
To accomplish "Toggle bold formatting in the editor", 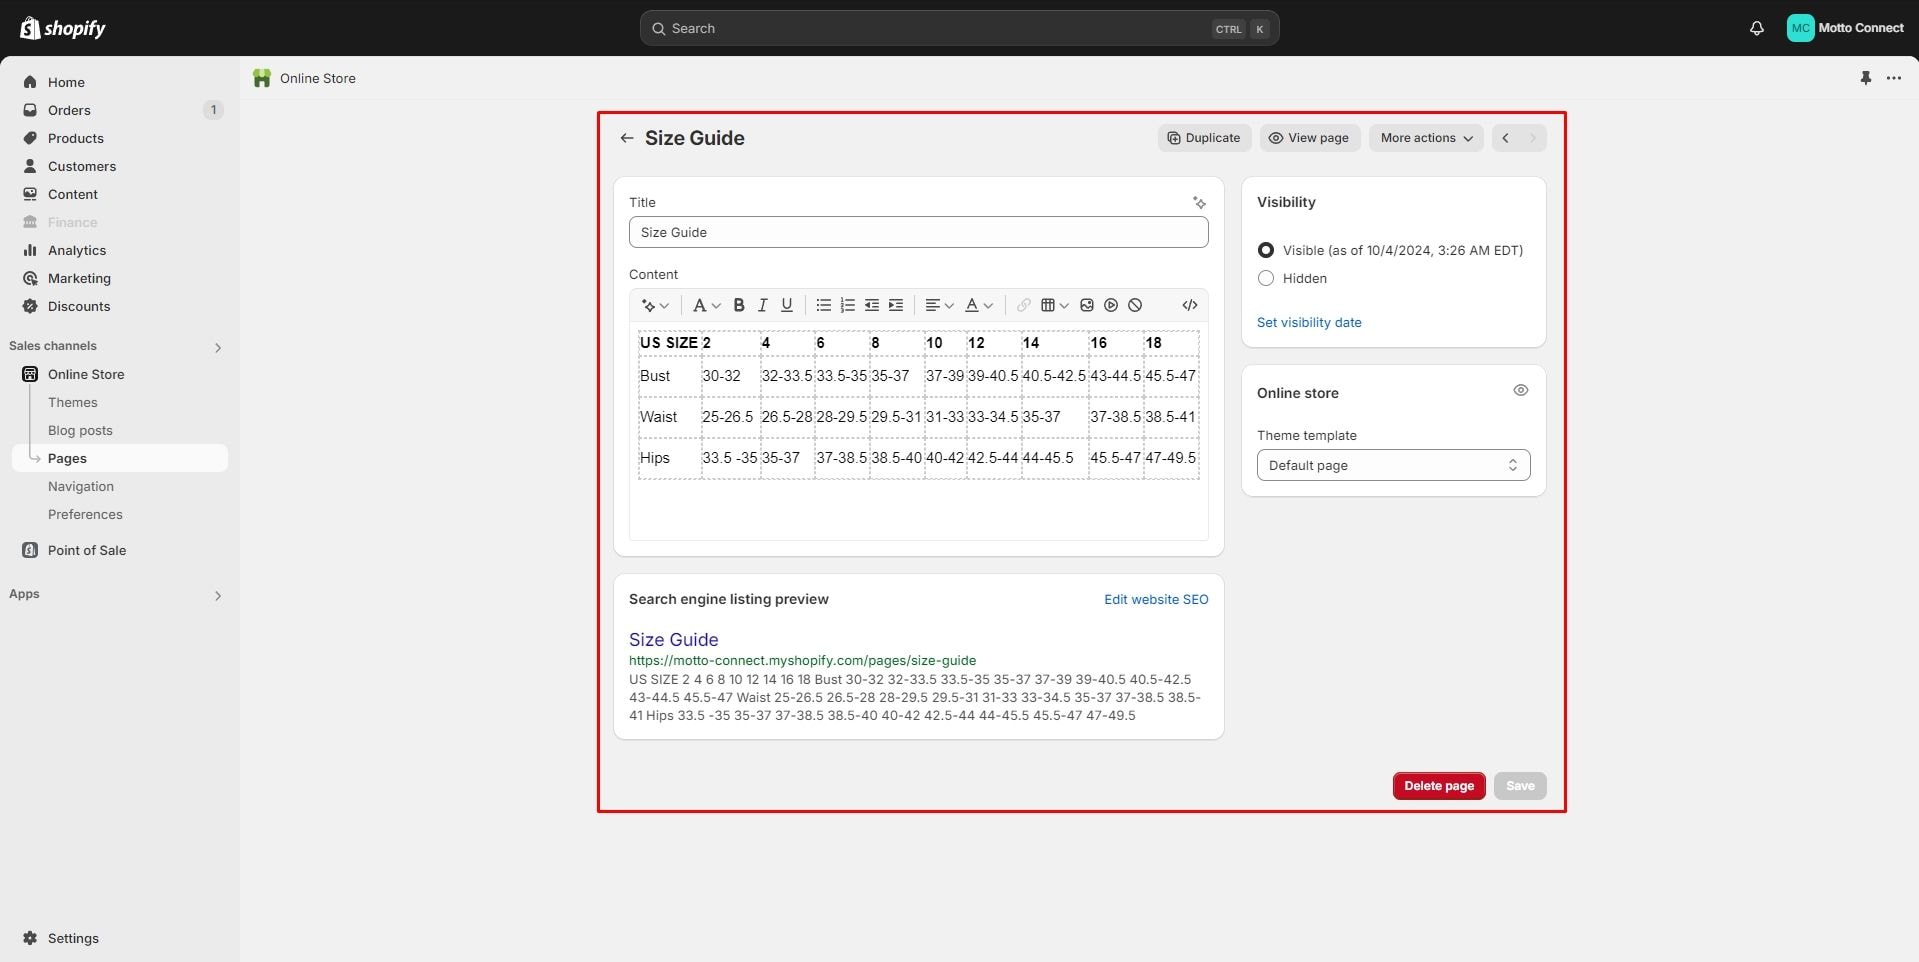I will click(x=739, y=305).
